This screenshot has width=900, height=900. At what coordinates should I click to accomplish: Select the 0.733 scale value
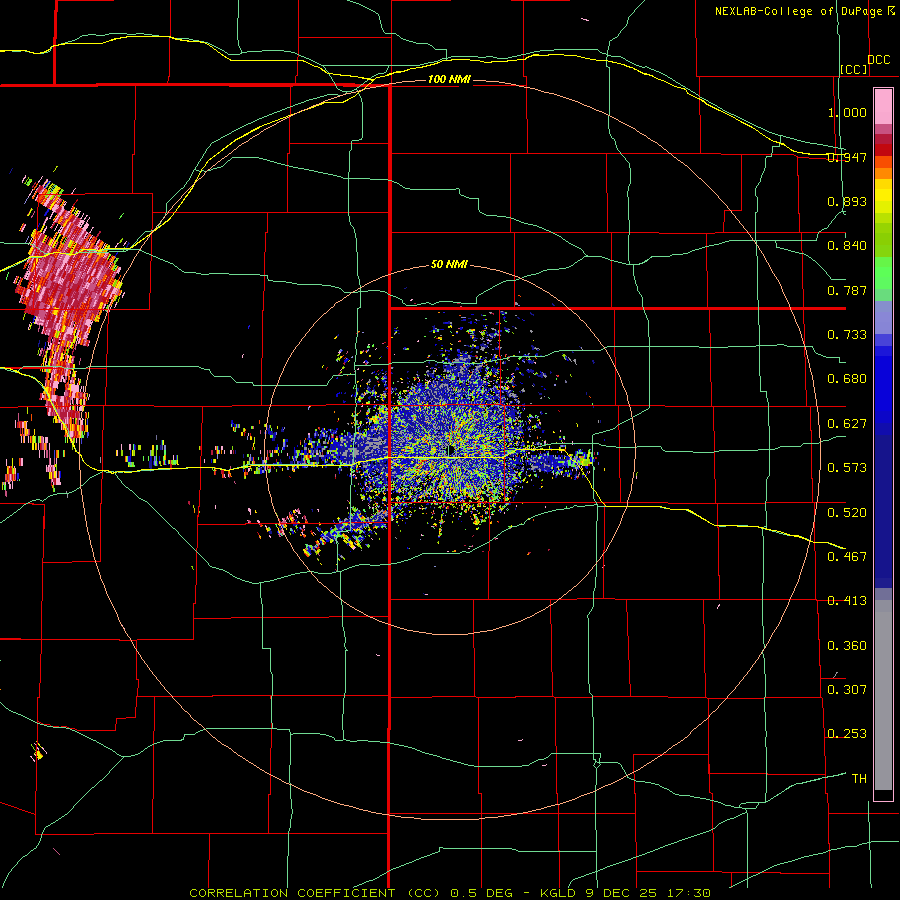point(847,335)
